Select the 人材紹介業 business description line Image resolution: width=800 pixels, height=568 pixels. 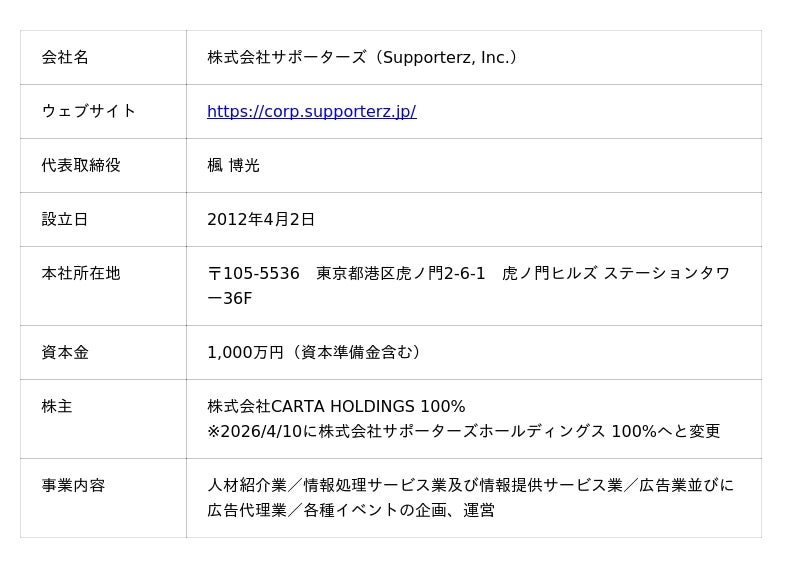tap(470, 486)
